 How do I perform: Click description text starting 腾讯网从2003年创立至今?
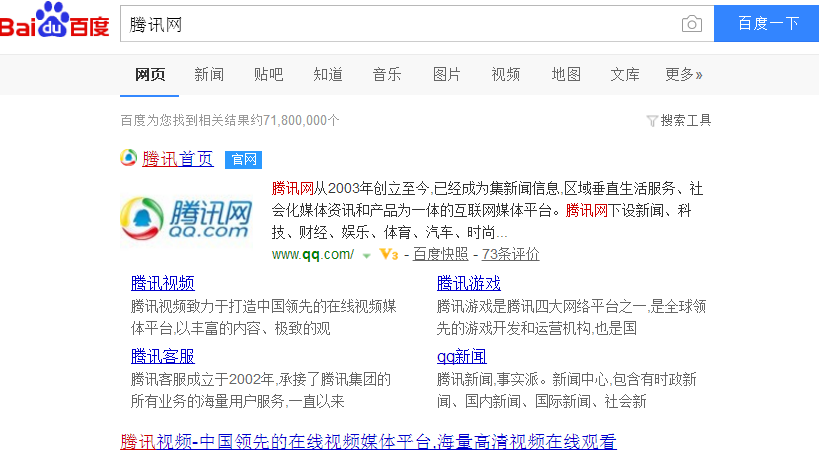point(487,210)
